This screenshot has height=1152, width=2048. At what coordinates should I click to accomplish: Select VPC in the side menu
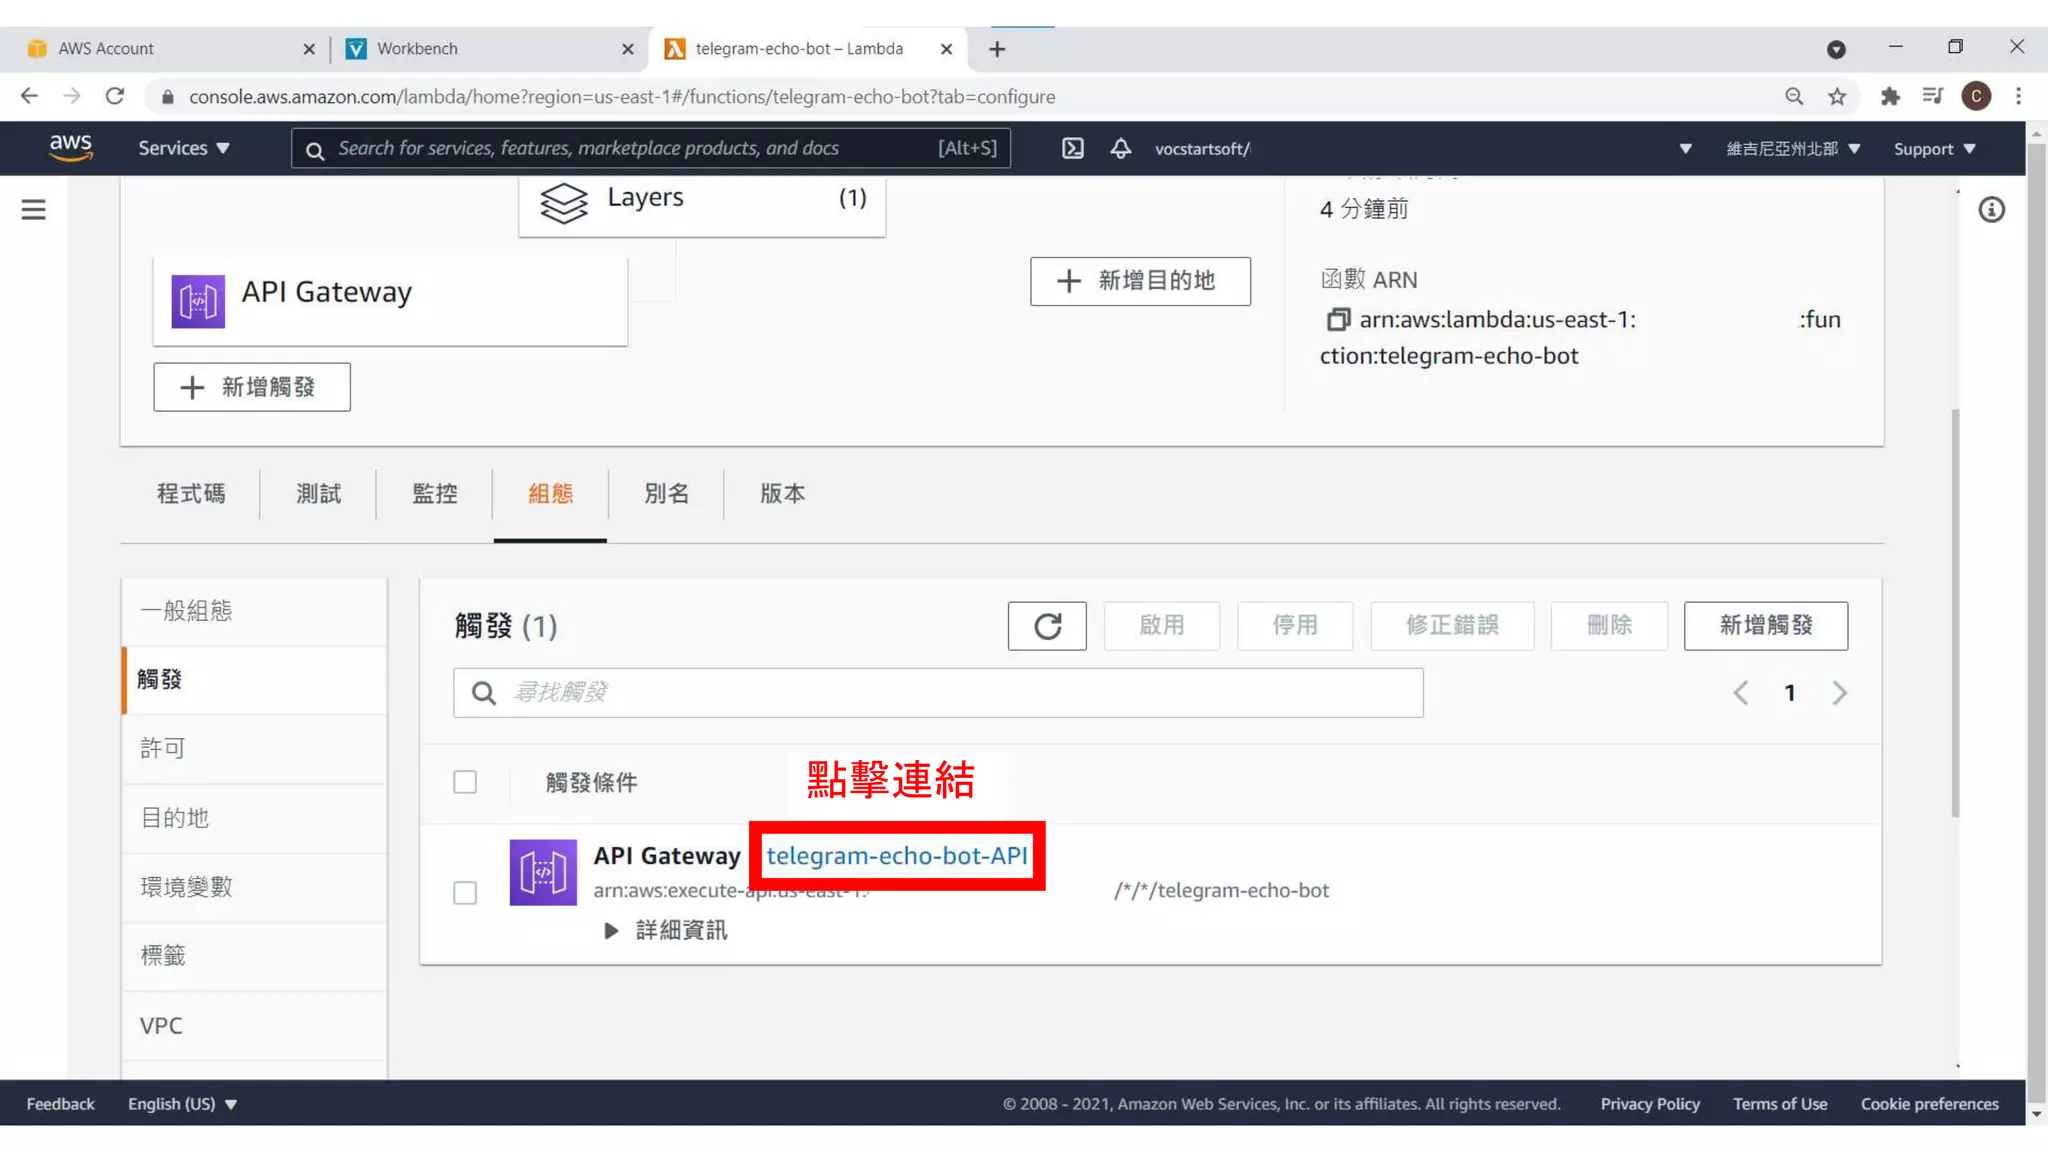(254, 1026)
